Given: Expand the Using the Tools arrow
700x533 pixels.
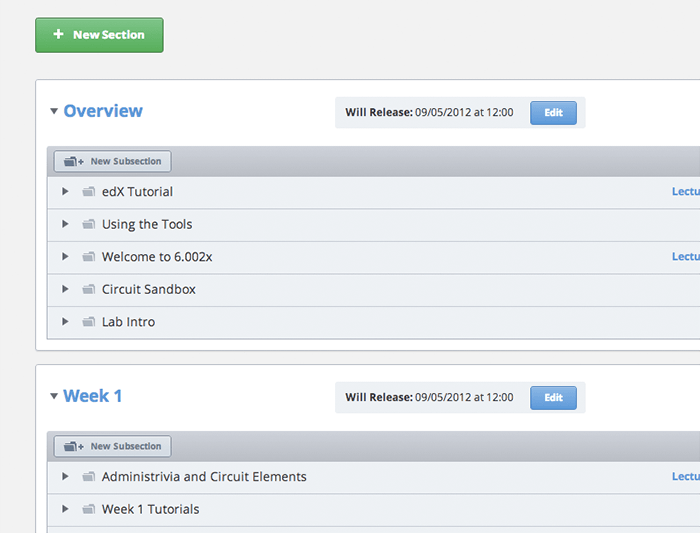Looking at the screenshot, I should 65,224.
